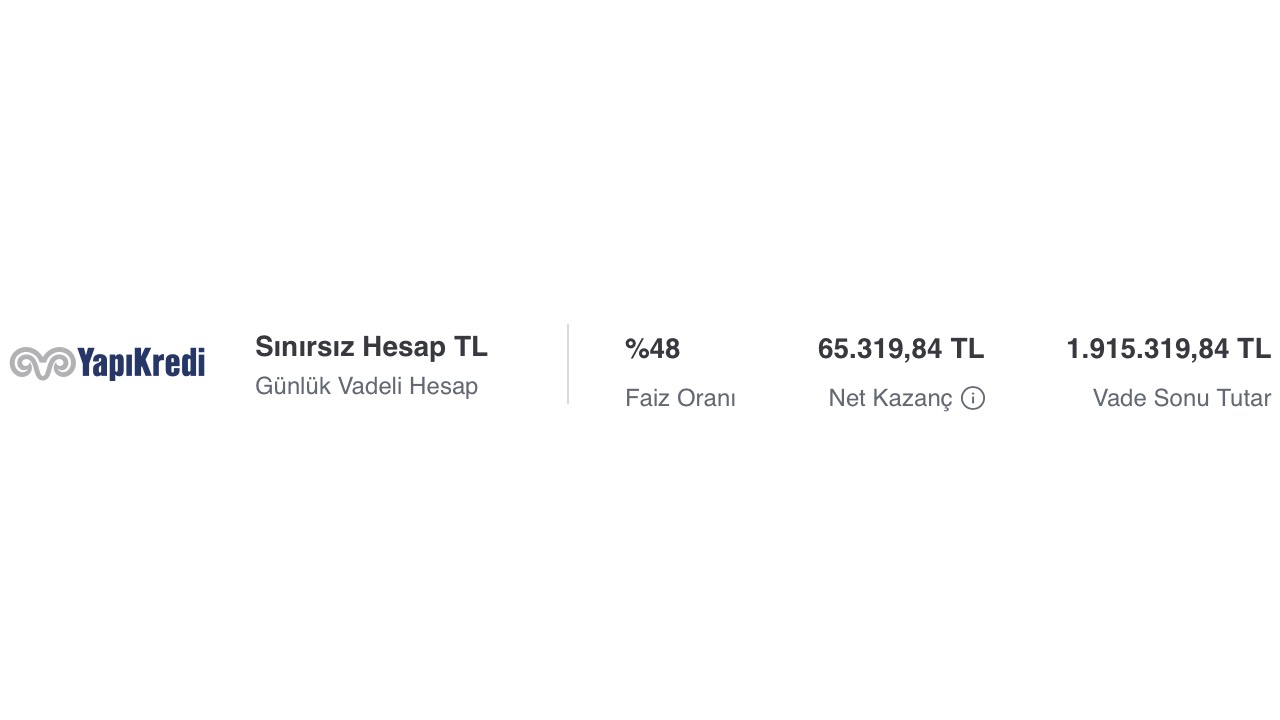1280x720 pixels.
Task: Click the Net Kazanç info icon
Action: click(x=973, y=398)
